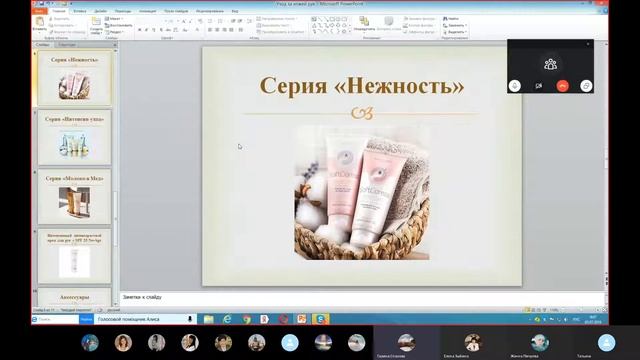Click the participants icon in call panel
The width and height of the screenshot is (640, 360).
tap(551, 64)
